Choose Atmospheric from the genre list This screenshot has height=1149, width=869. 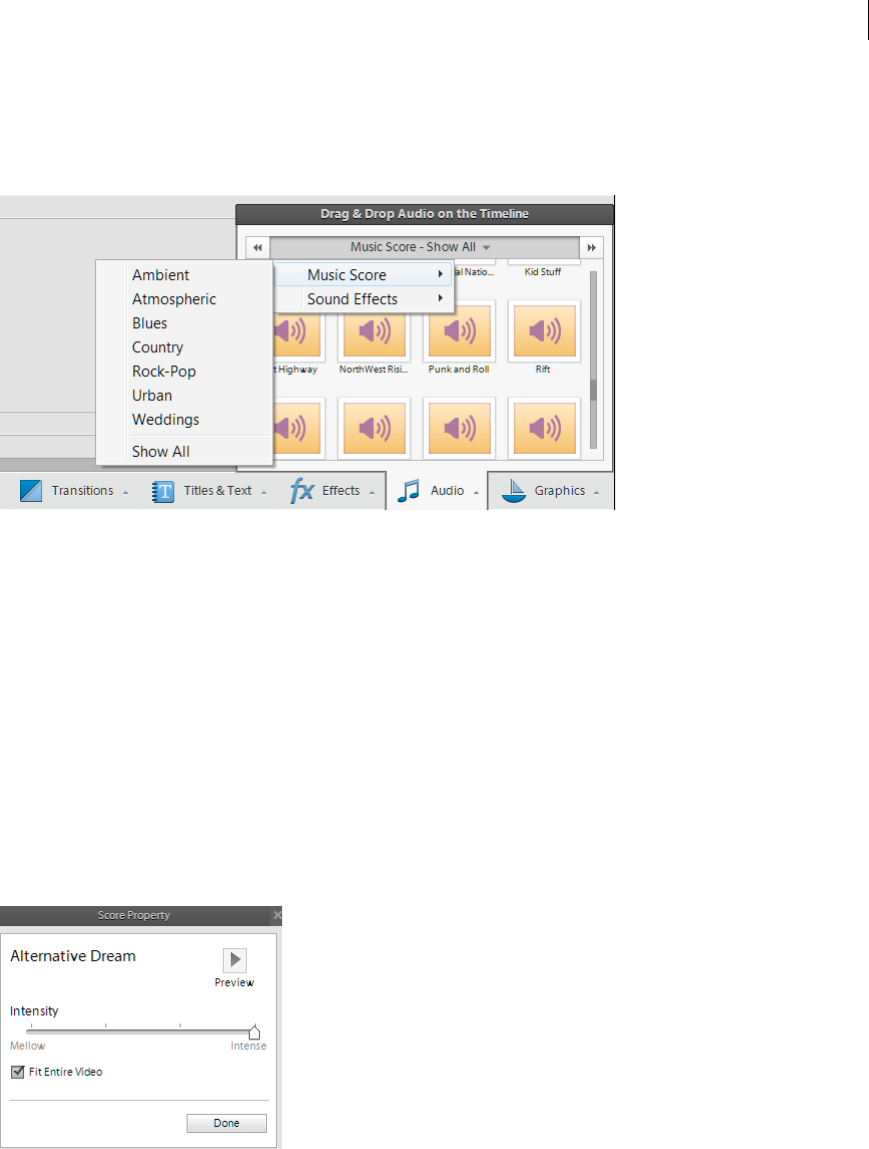pos(174,299)
